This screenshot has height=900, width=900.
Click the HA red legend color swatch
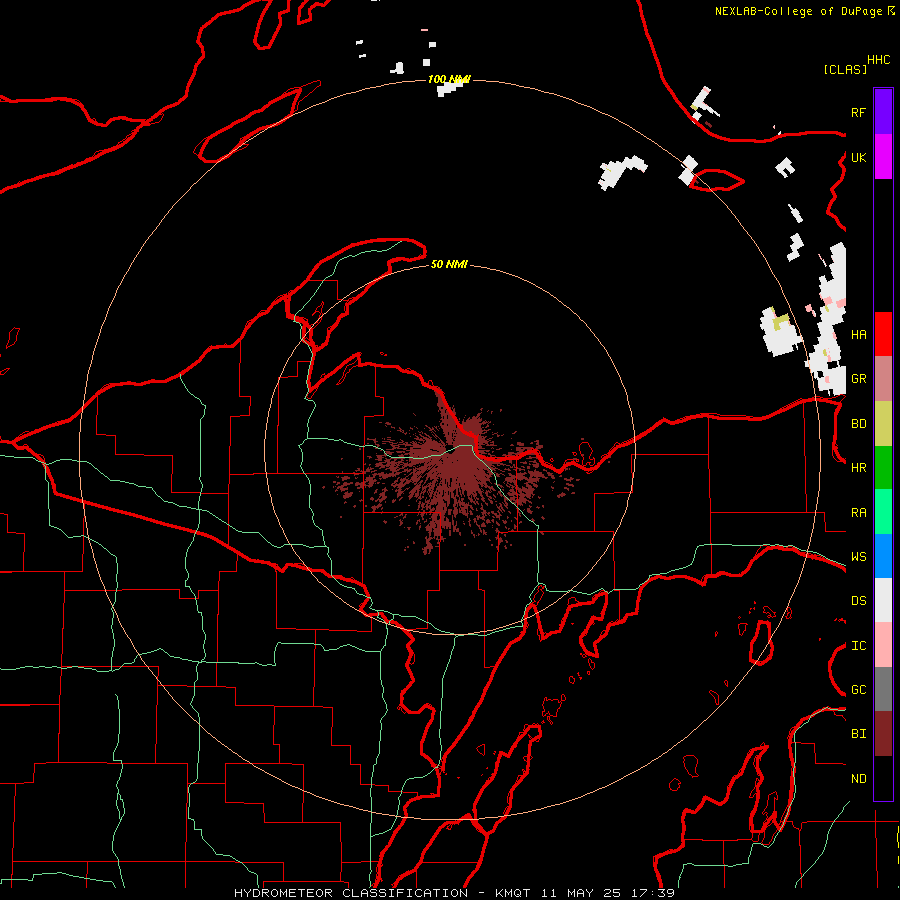tap(883, 334)
